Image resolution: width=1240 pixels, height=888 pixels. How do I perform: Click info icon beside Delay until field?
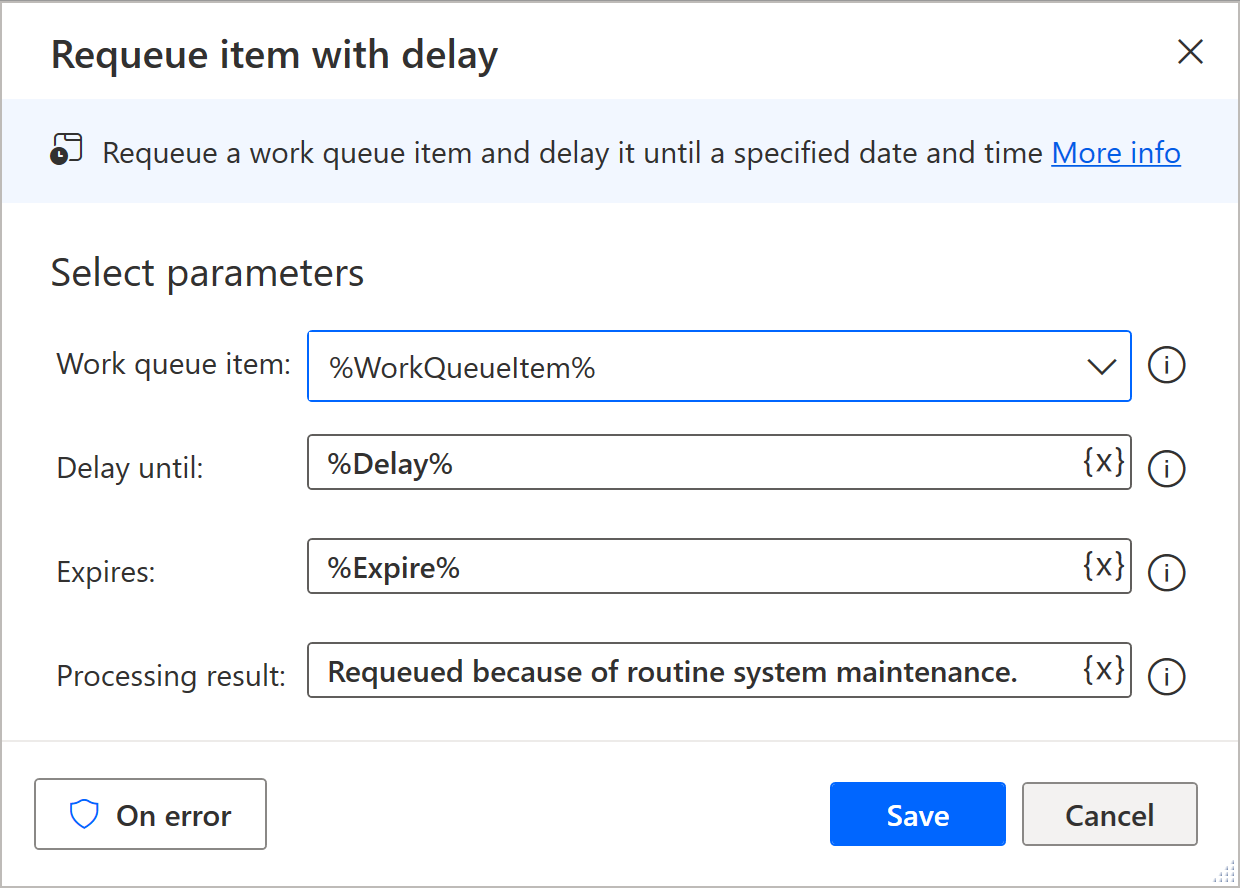click(x=1166, y=468)
